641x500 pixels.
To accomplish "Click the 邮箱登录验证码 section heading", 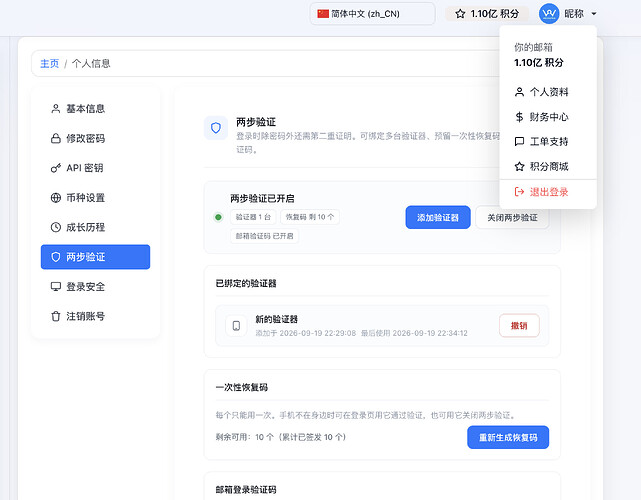I will click(x=246, y=489).
